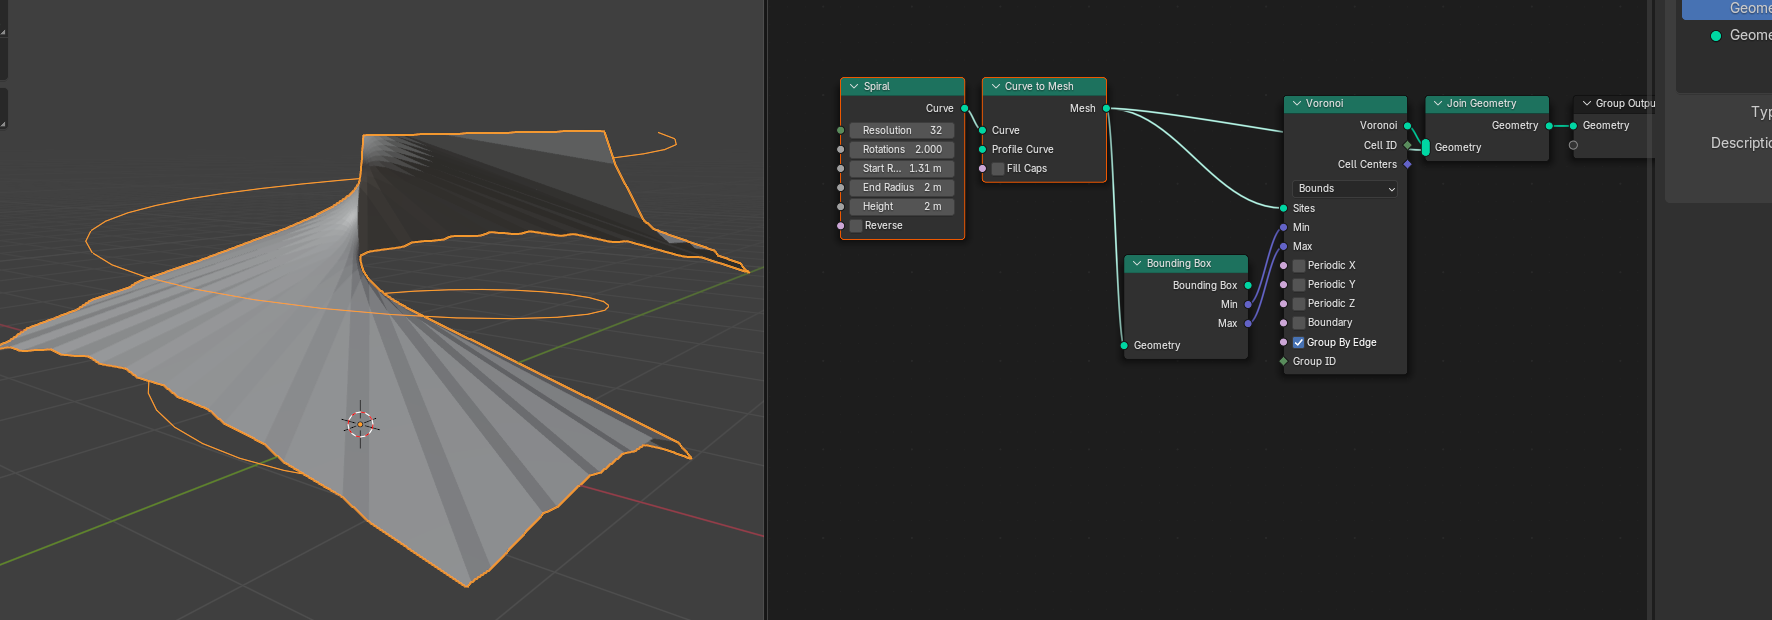The image size is (1772, 620).
Task: Click the Cell ID output socket
Action: coord(1408,146)
